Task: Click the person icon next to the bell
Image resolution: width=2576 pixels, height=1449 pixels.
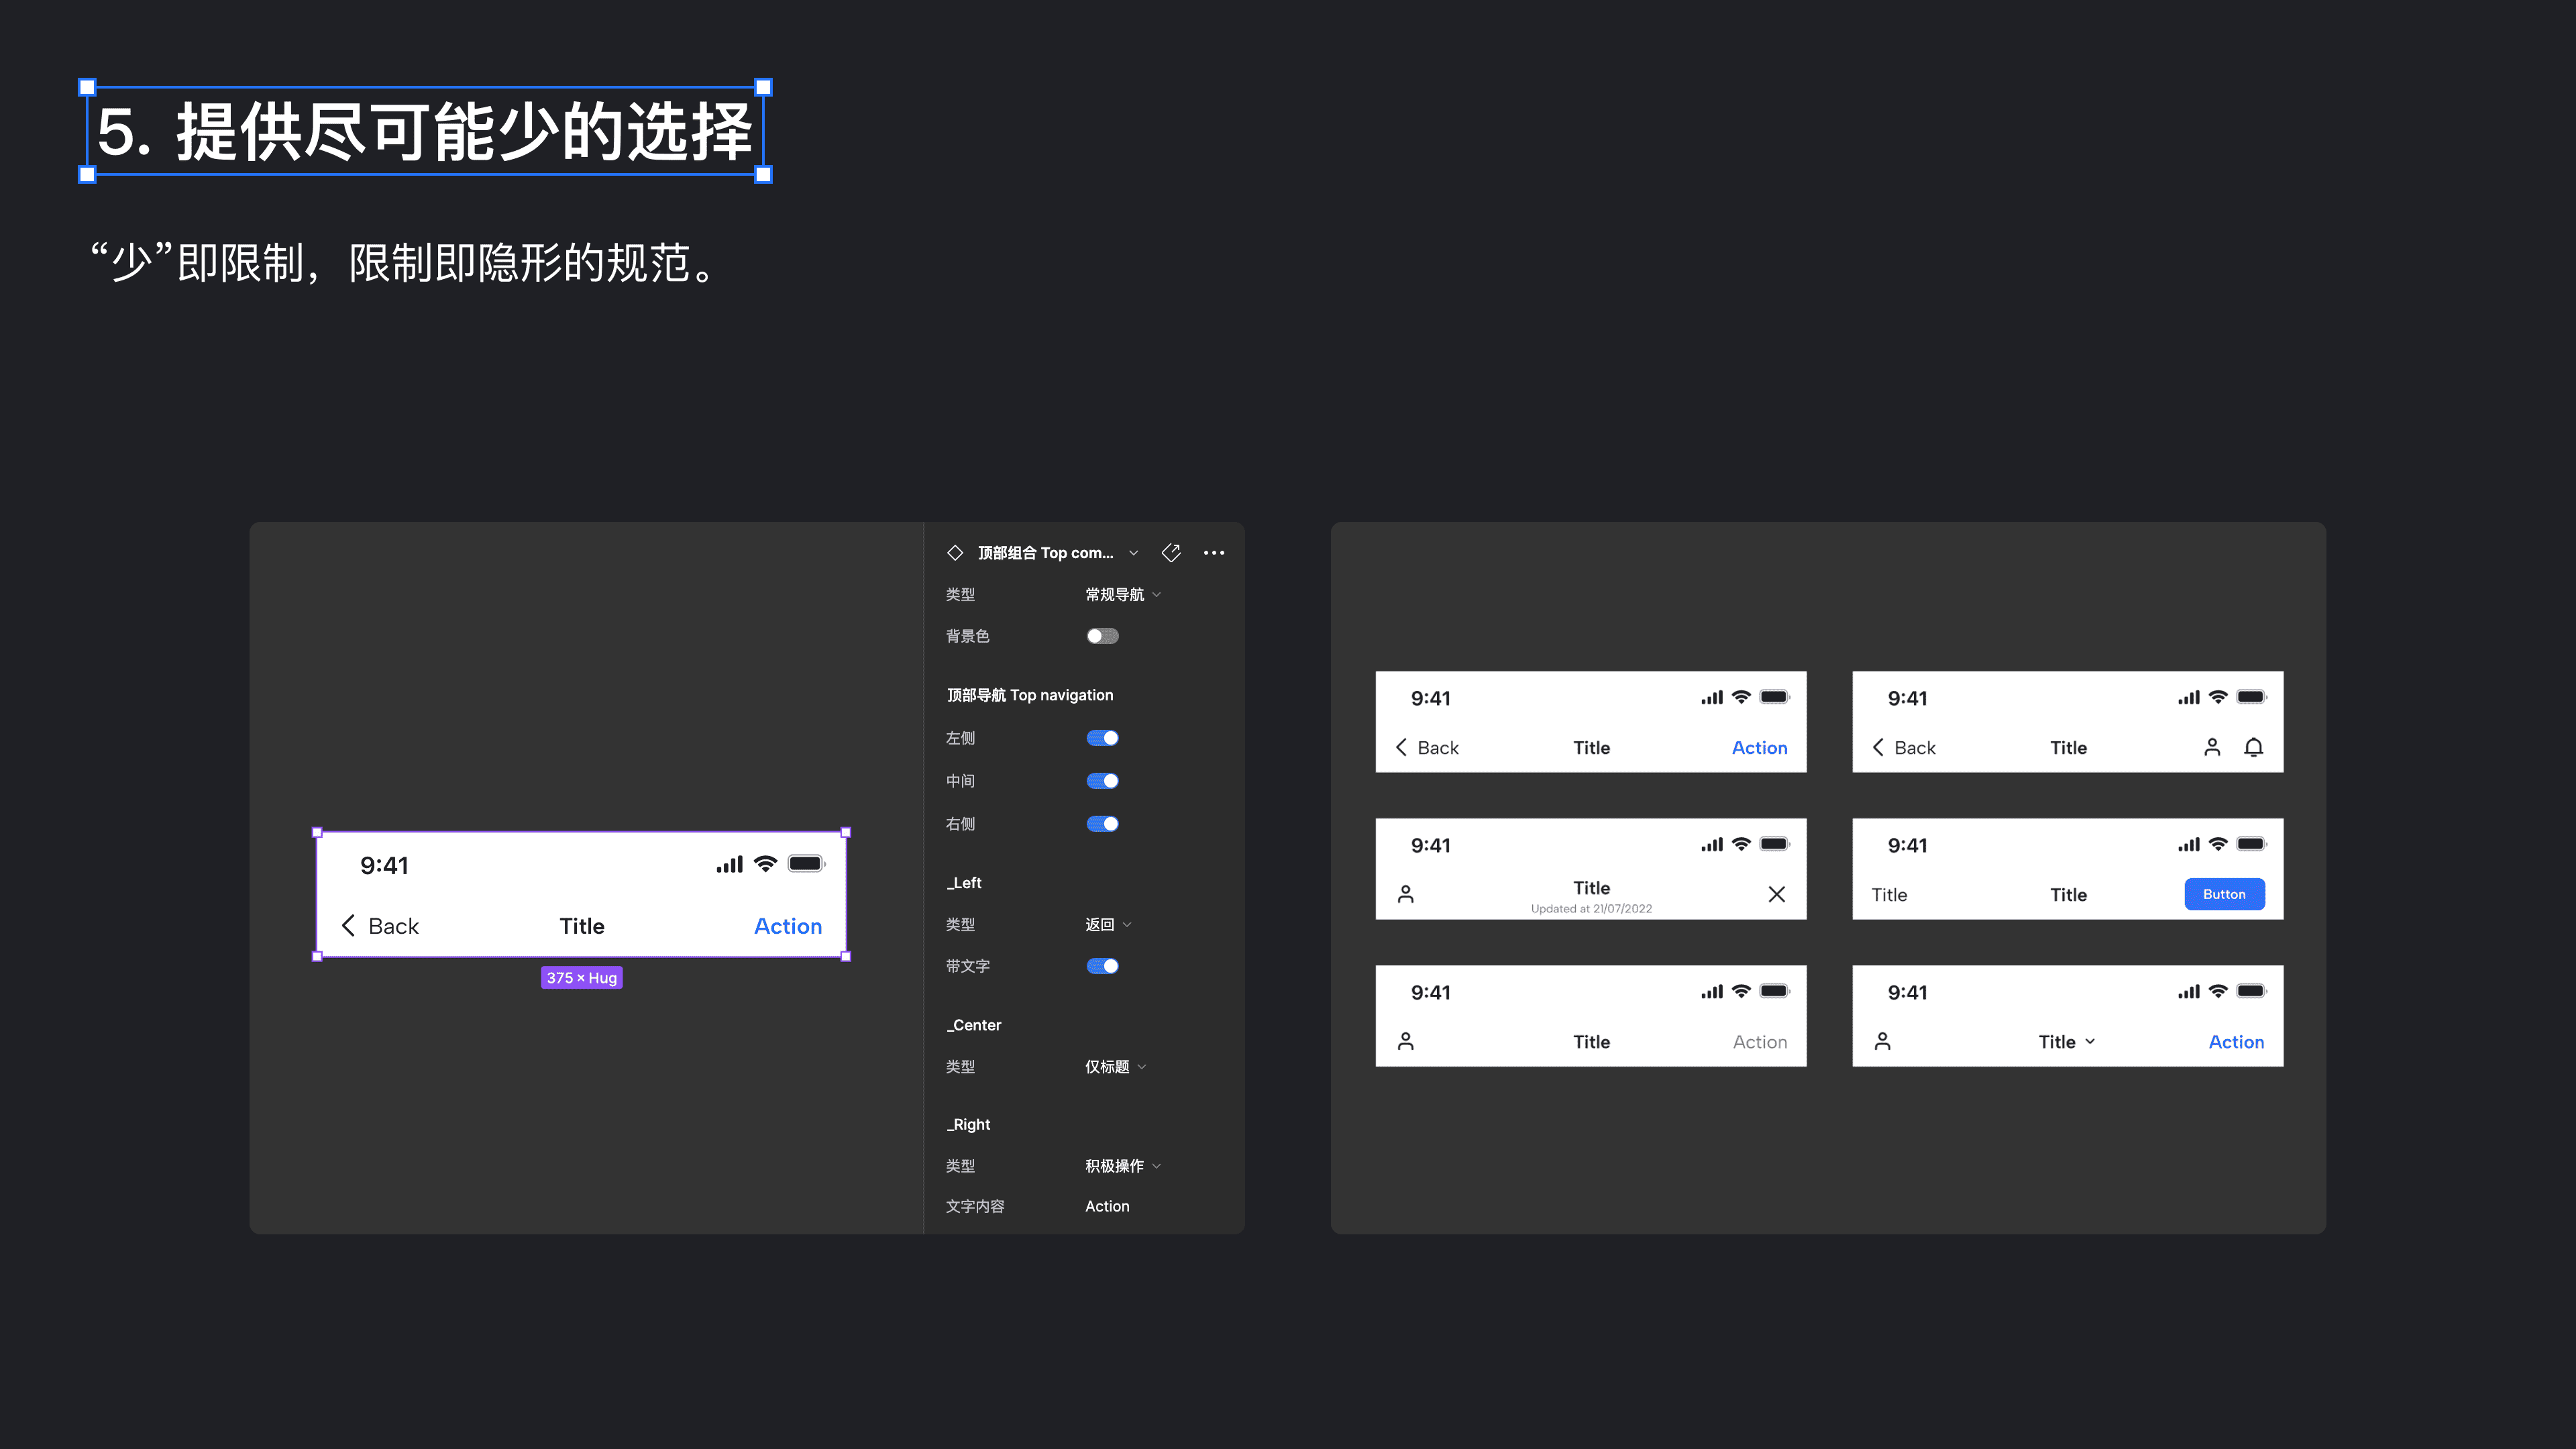Action: tap(2212, 747)
